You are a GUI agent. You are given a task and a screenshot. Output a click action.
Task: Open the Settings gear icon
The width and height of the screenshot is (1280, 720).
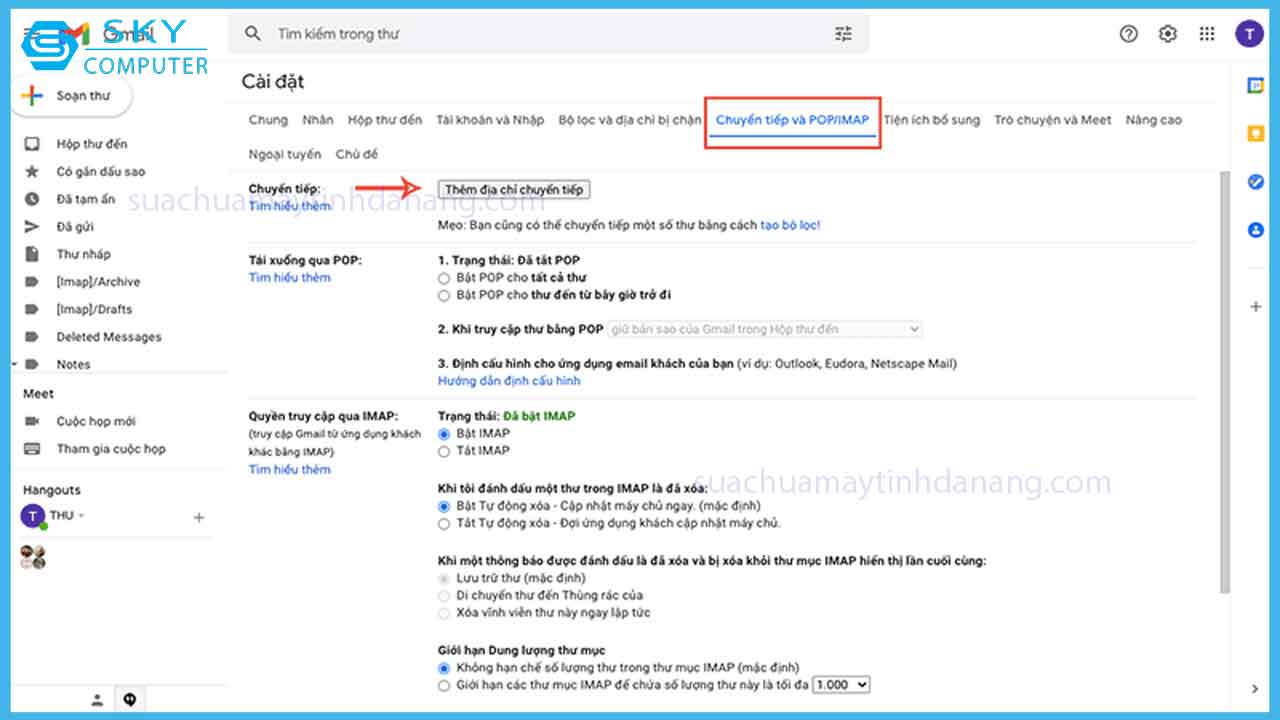click(x=1168, y=34)
